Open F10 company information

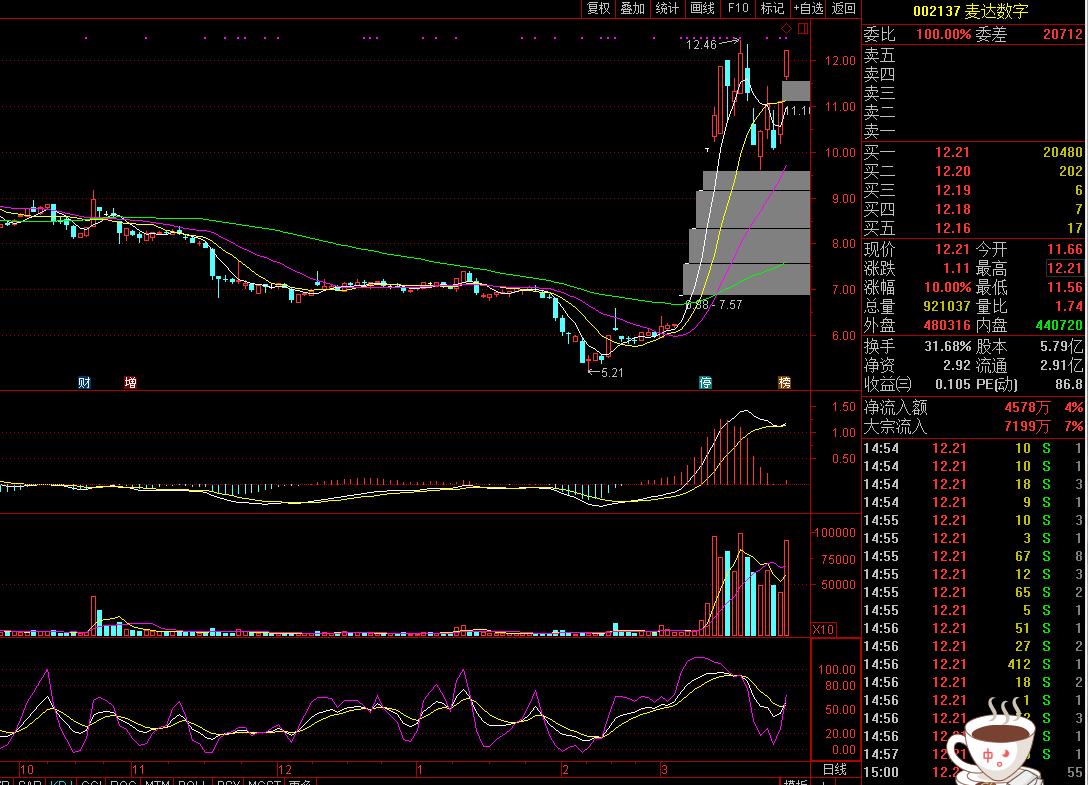(738, 8)
